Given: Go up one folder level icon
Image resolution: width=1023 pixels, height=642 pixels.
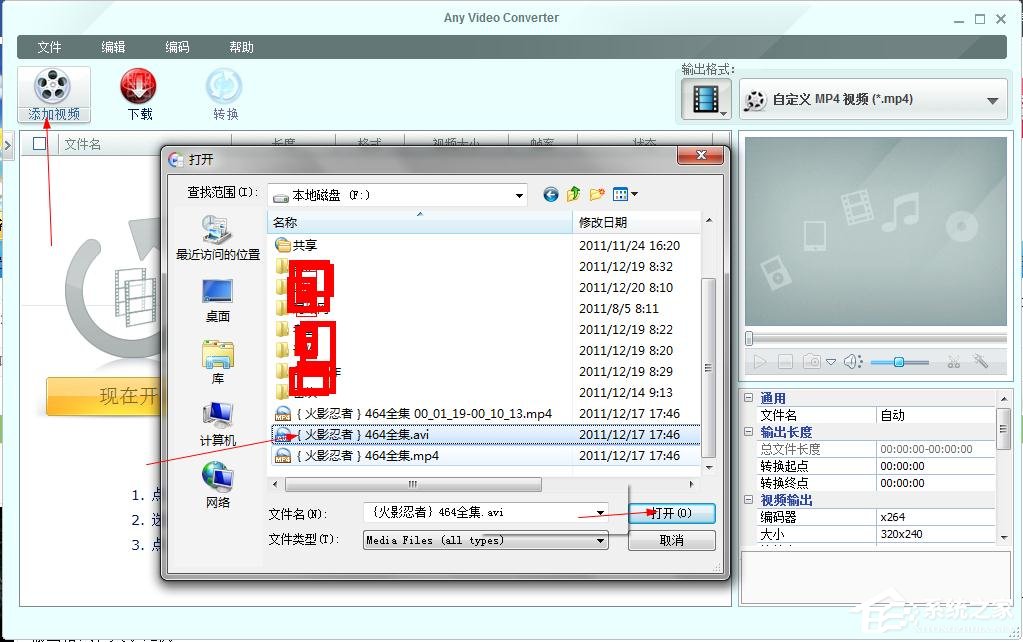Looking at the screenshot, I should coord(572,193).
